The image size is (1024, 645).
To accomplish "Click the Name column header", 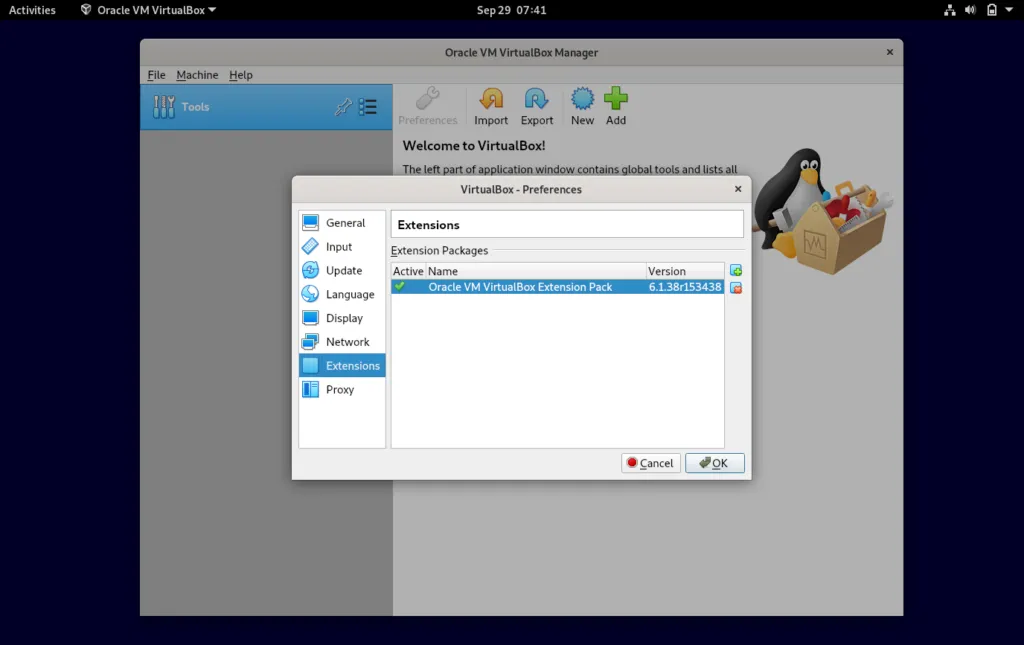I will (x=536, y=271).
